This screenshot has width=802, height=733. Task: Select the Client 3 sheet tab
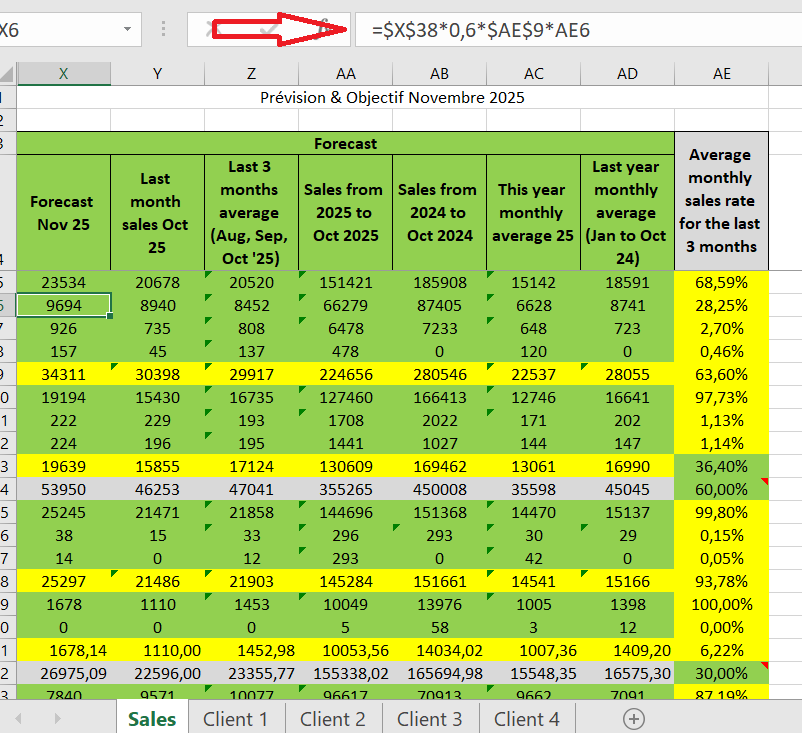click(x=430, y=718)
